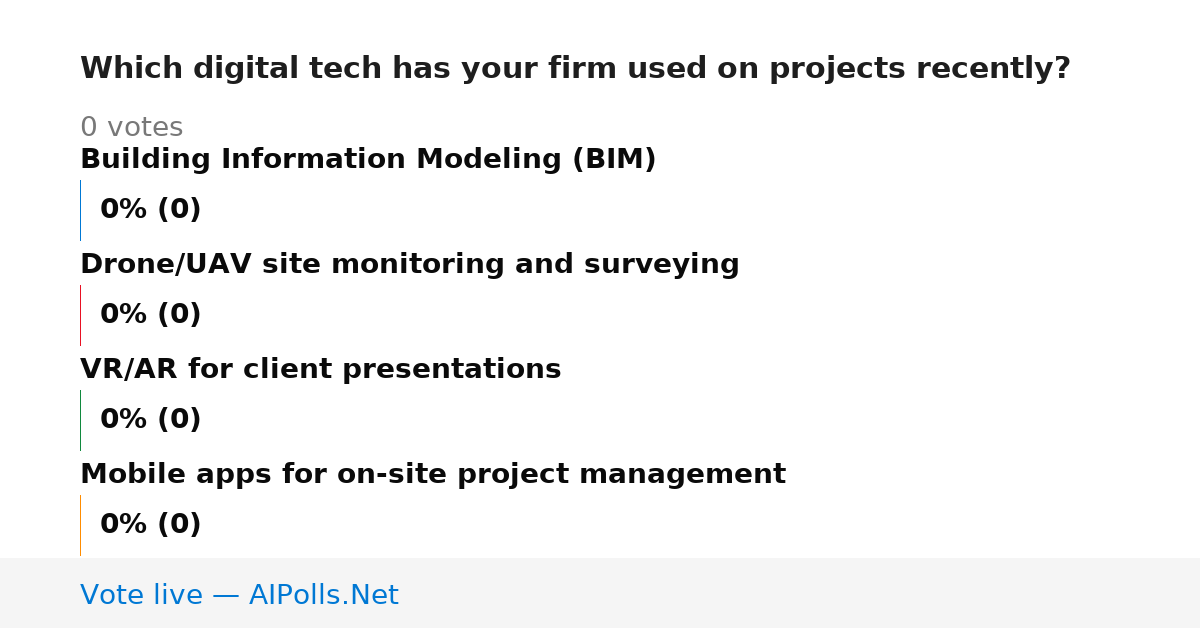
Task: Click the orange result bar under Mobile apps
Action: [80, 525]
